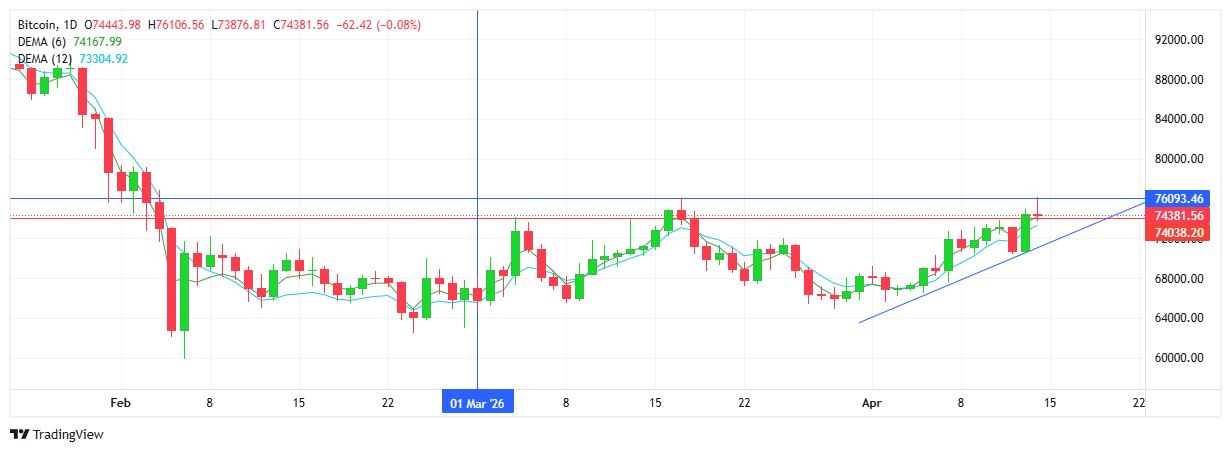The height and width of the screenshot is (452, 1231).
Task: Select the blue vertical line on chart
Action: click(x=478, y=120)
